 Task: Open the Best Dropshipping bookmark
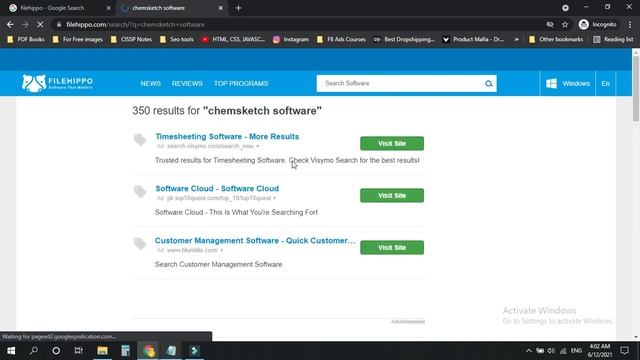[x=404, y=39]
